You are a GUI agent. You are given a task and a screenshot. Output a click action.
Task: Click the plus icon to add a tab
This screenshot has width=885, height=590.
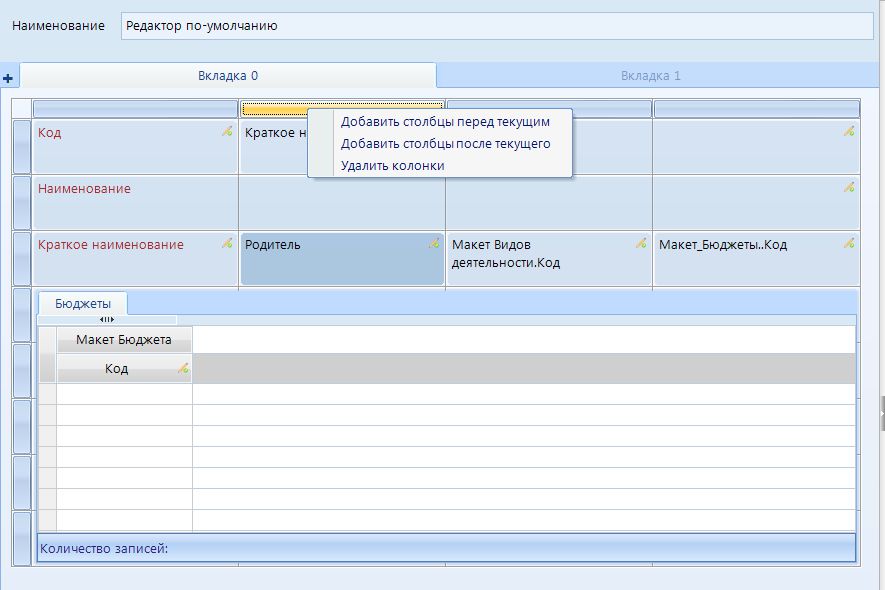click(x=7, y=78)
